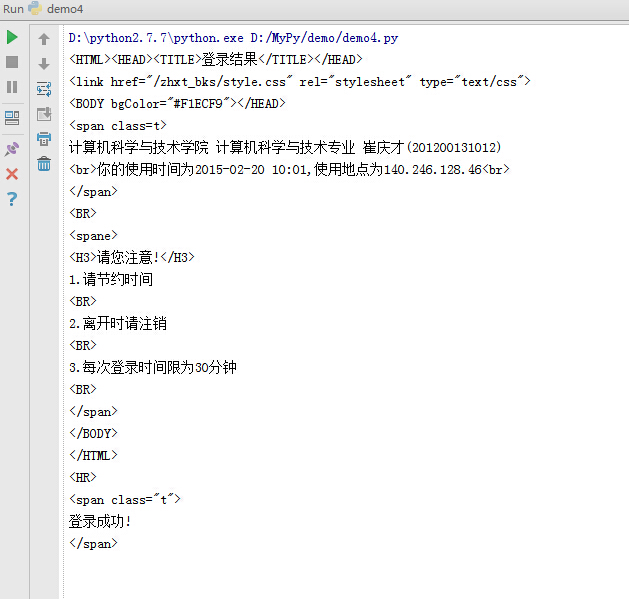Print the console output

[x=44, y=139]
